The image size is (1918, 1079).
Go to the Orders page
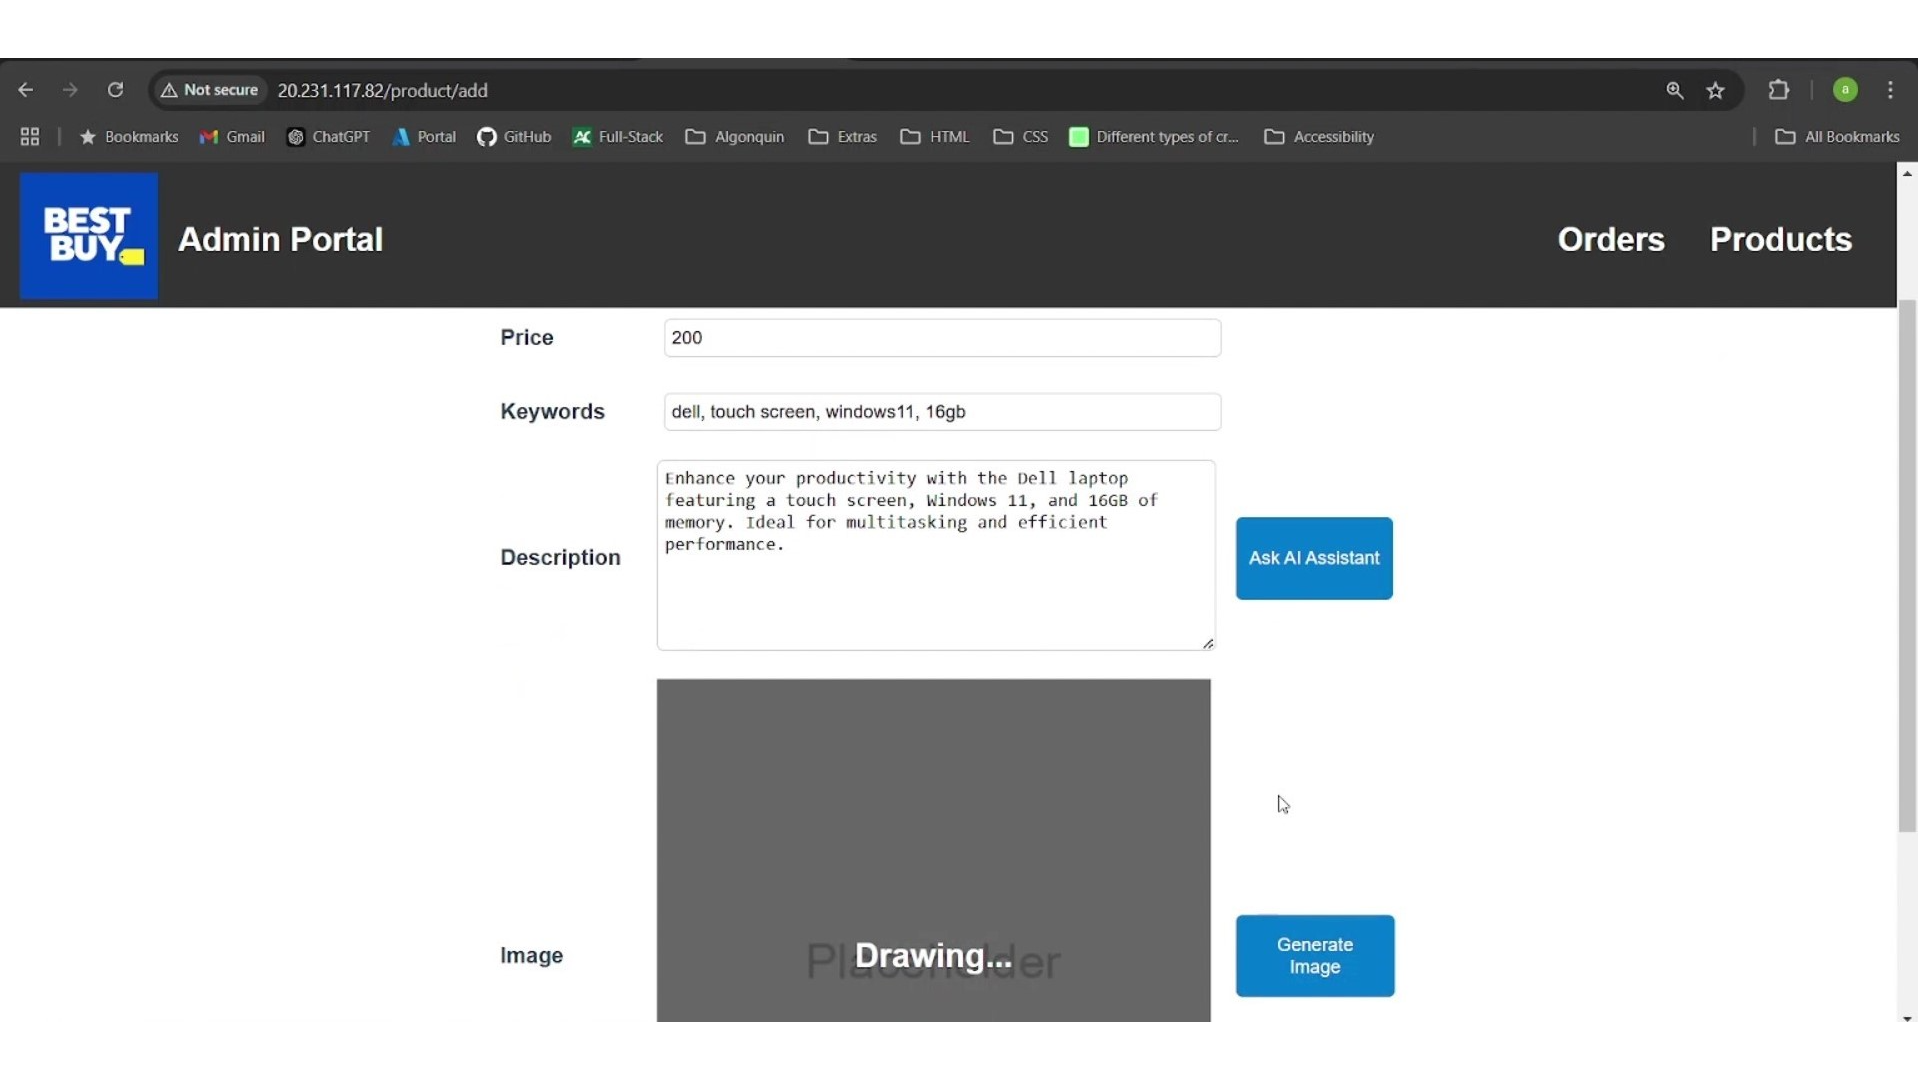click(x=1610, y=240)
